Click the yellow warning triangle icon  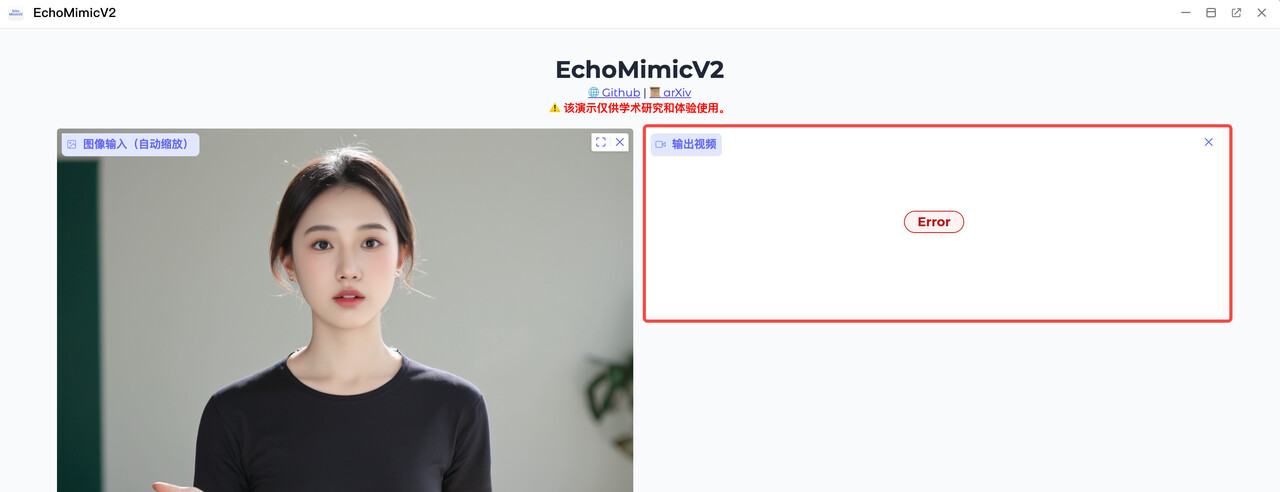click(x=555, y=108)
